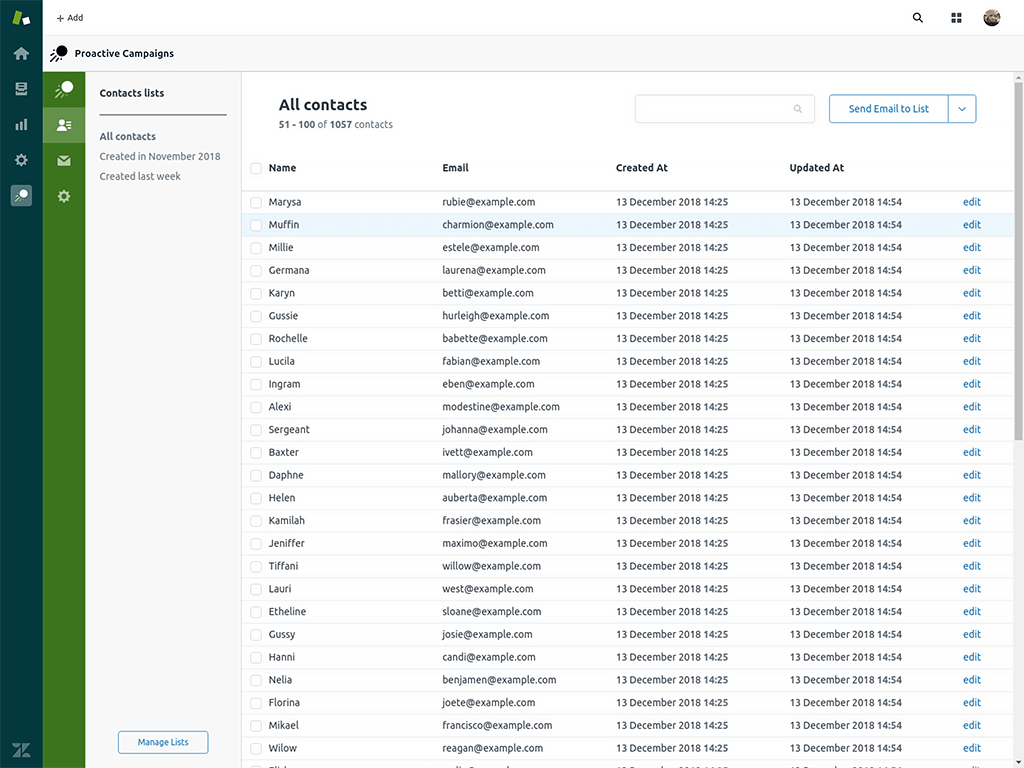Expand the Send Email to List dropdown arrow
The width and height of the screenshot is (1024, 768).
coord(962,109)
